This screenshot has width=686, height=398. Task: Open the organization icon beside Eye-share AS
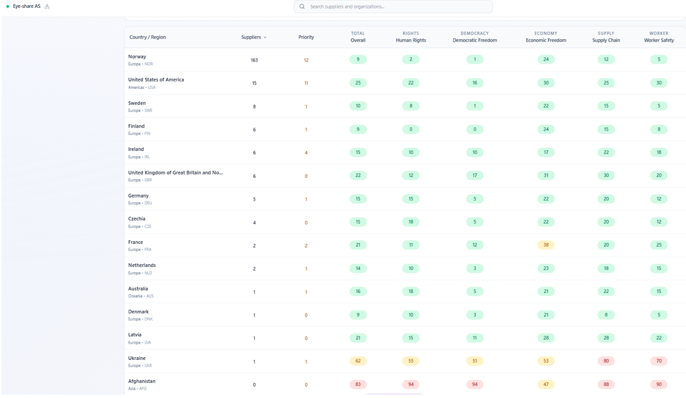(x=47, y=7)
